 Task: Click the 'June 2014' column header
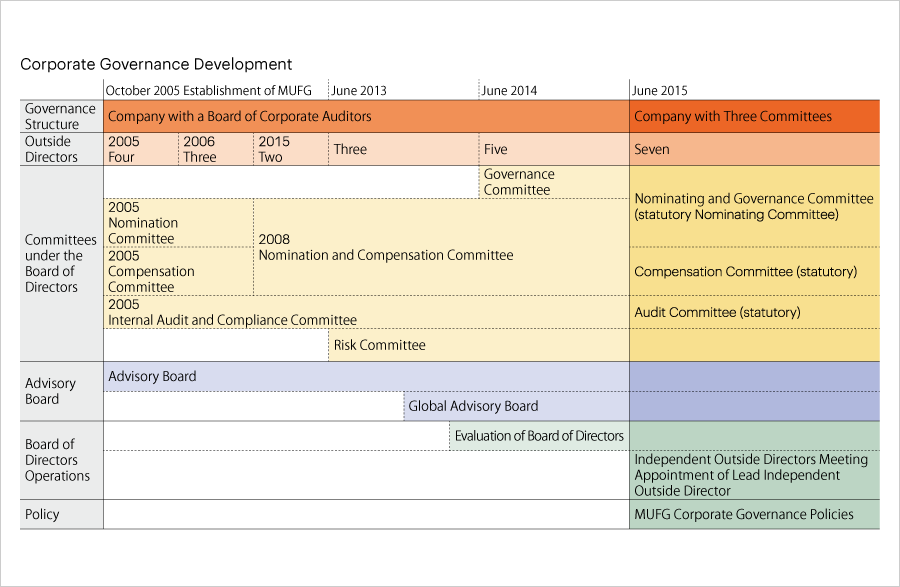(x=509, y=91)
